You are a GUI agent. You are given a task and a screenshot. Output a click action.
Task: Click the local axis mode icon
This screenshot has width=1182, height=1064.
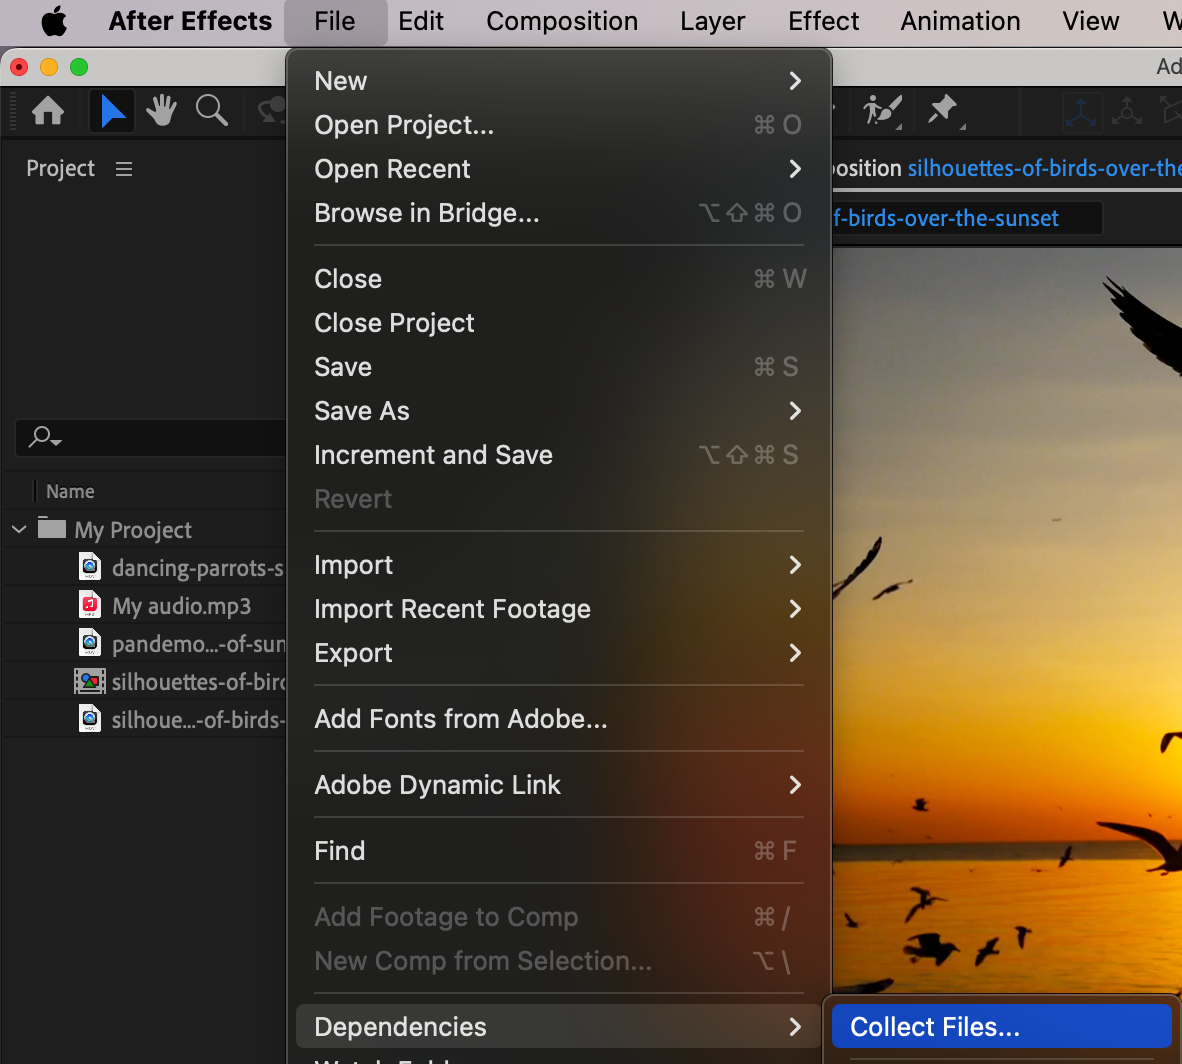pyautogui.click(x=1082, y=112)
